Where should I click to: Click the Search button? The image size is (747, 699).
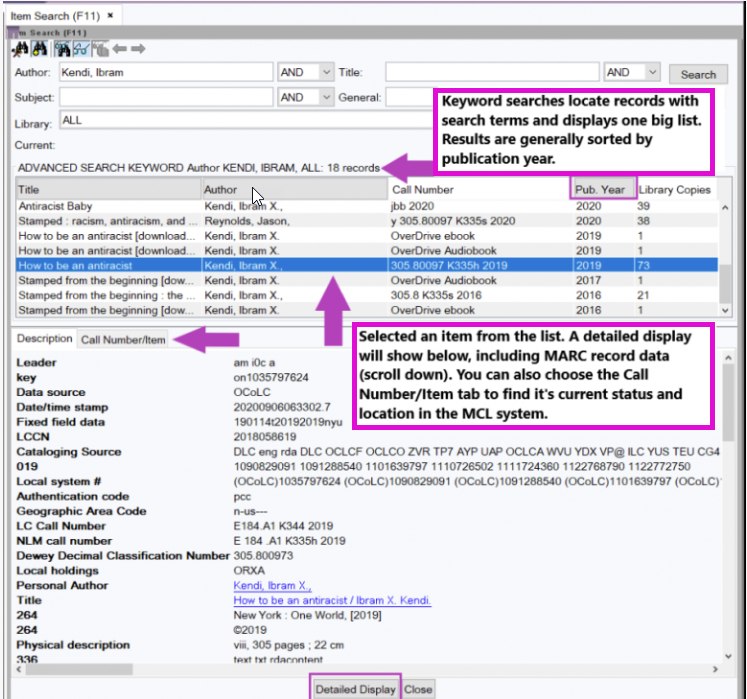698,74
